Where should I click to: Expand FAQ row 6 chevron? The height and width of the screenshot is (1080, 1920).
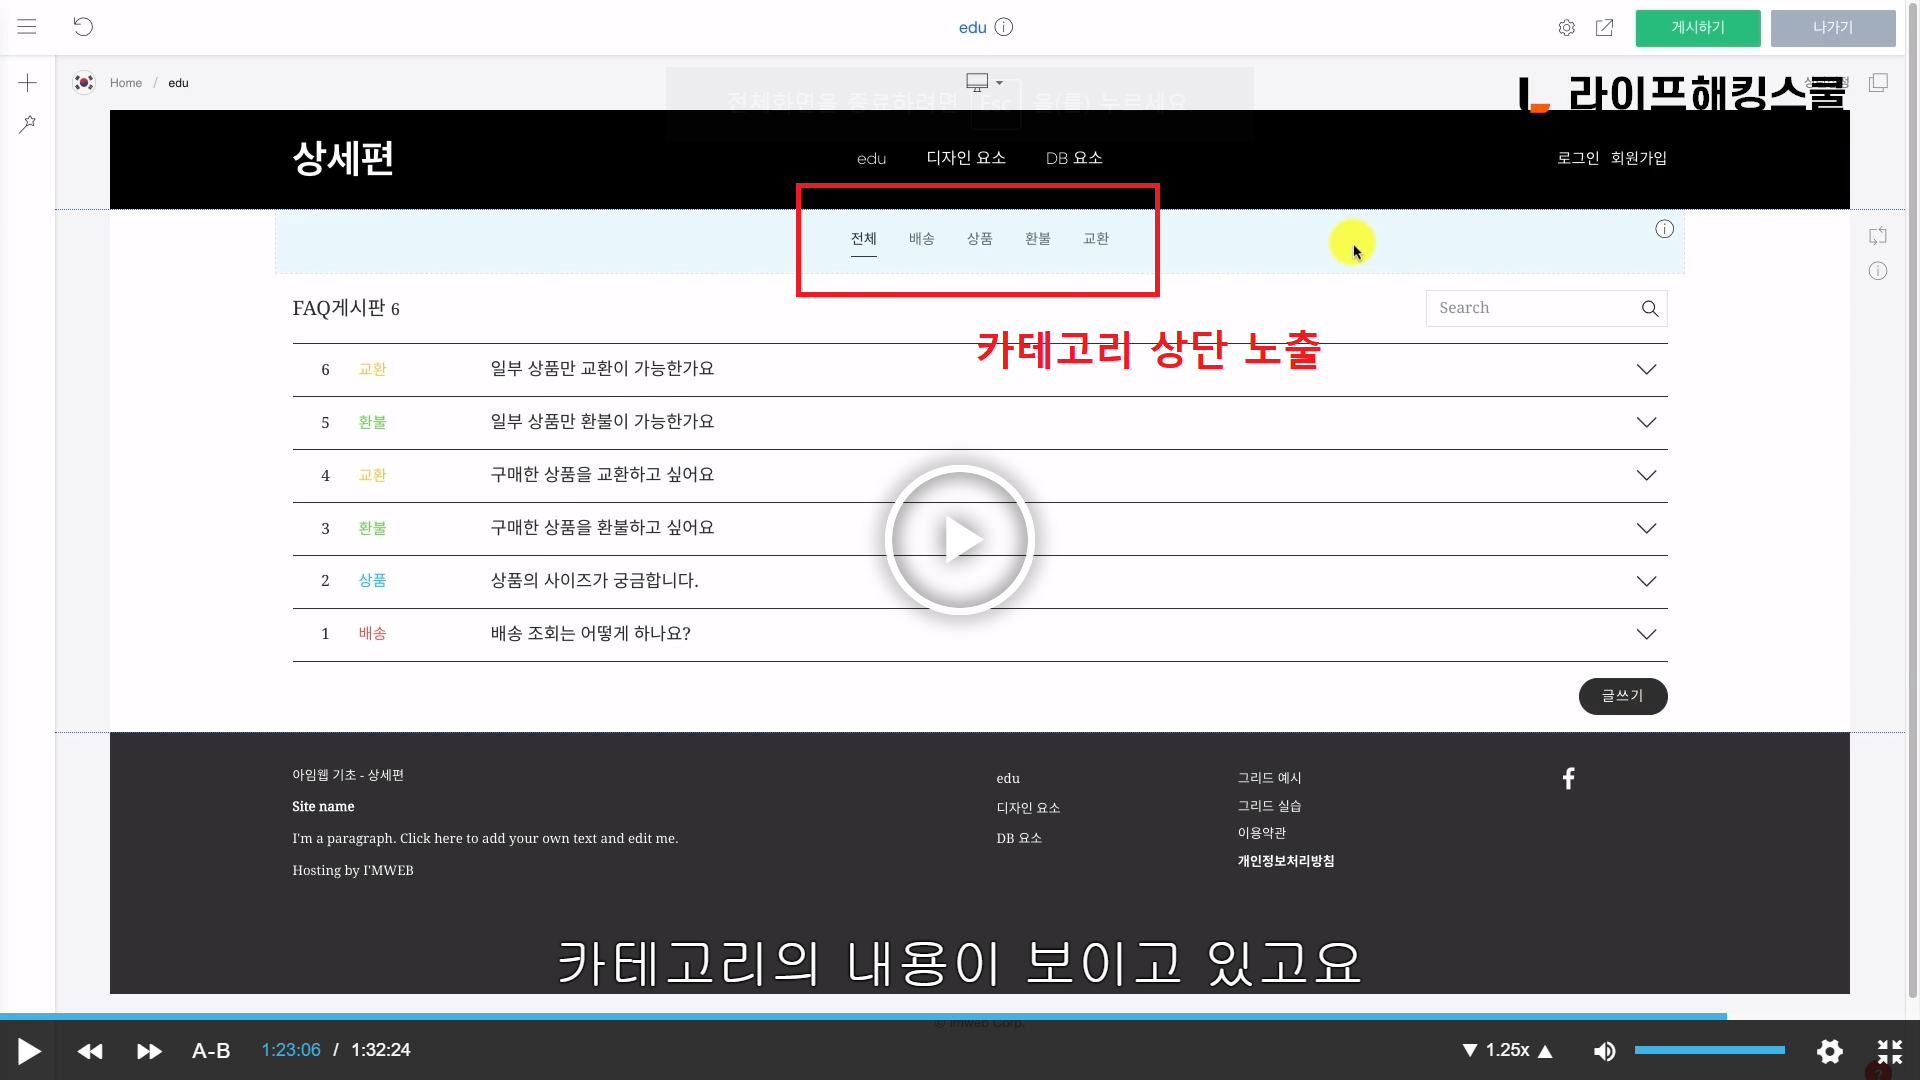[x=1646, y=370]
